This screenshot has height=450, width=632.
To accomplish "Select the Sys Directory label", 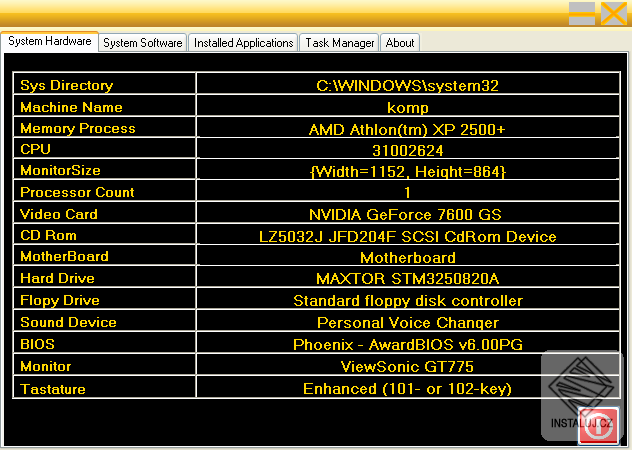I will tap(67, 85).
